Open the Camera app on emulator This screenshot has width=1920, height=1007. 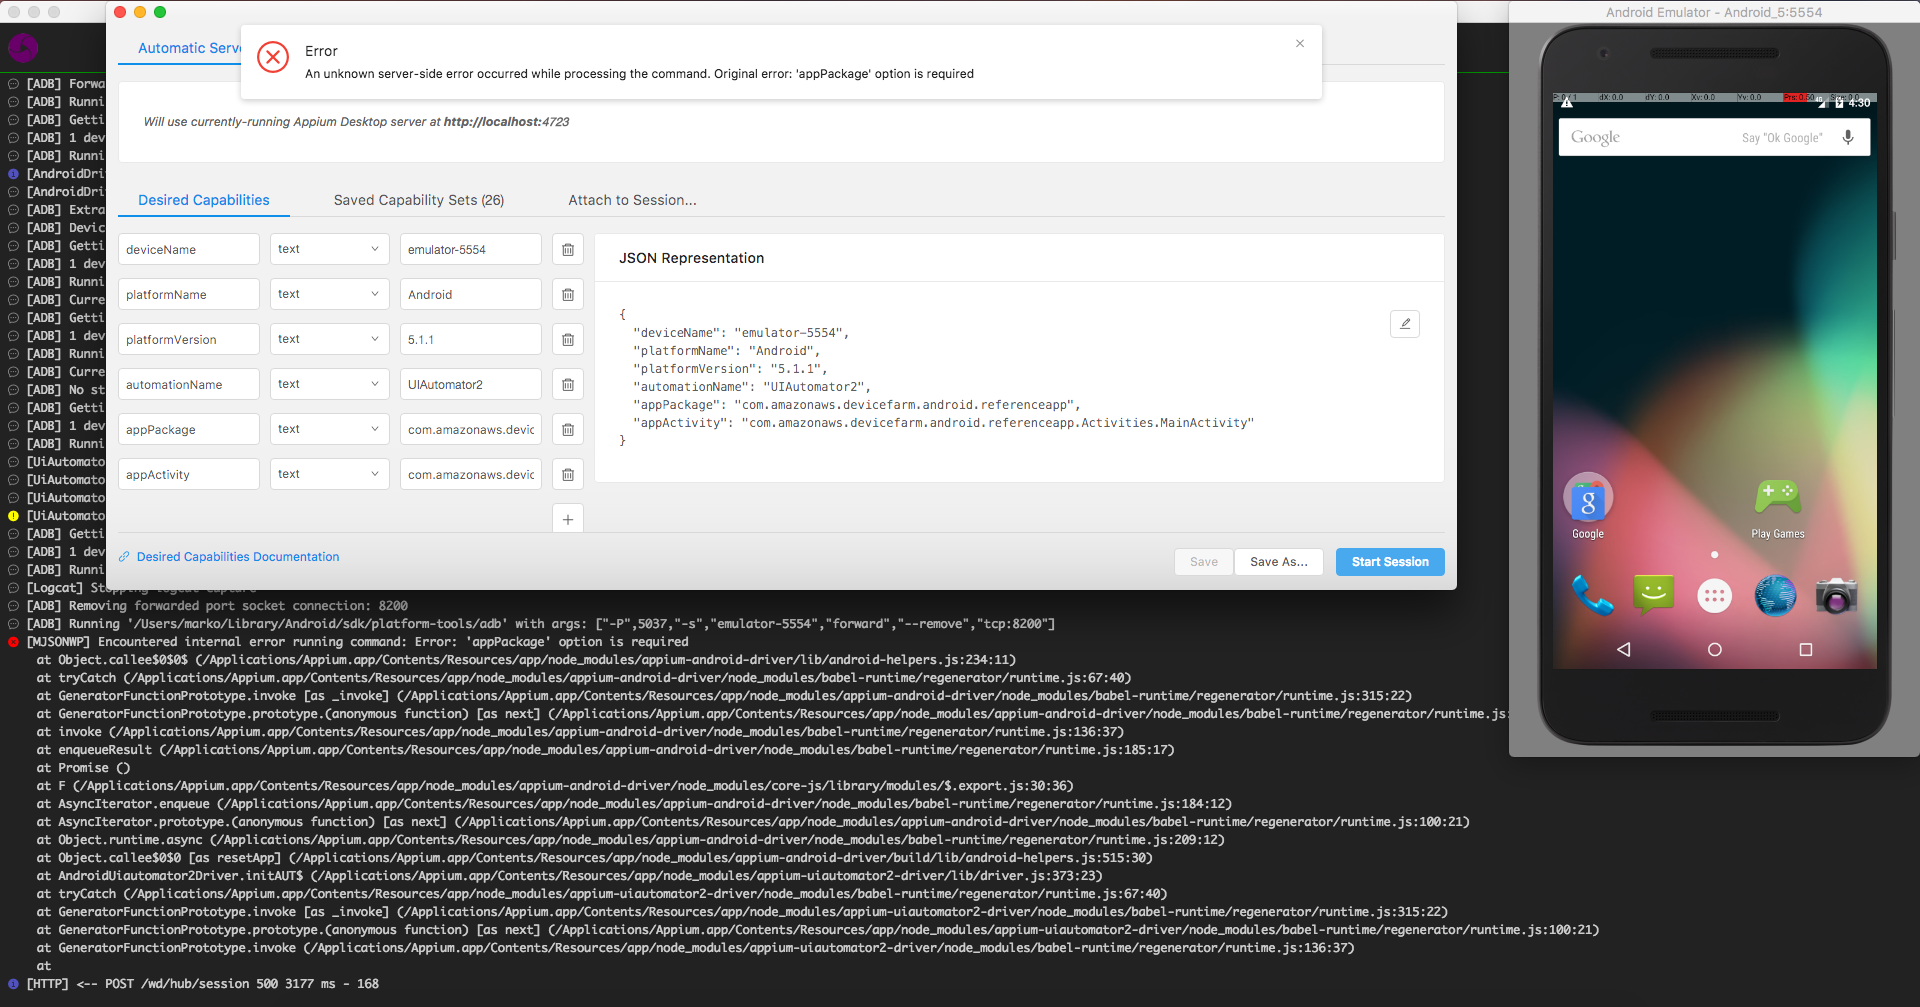1836,596
